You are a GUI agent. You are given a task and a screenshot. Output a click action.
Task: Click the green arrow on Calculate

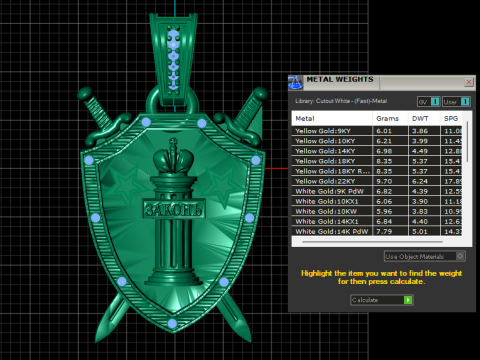(x=408, y=300)
